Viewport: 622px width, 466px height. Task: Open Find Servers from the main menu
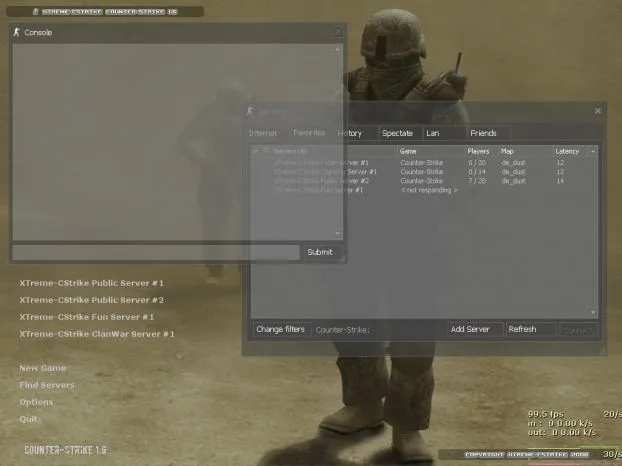point(46,385)
